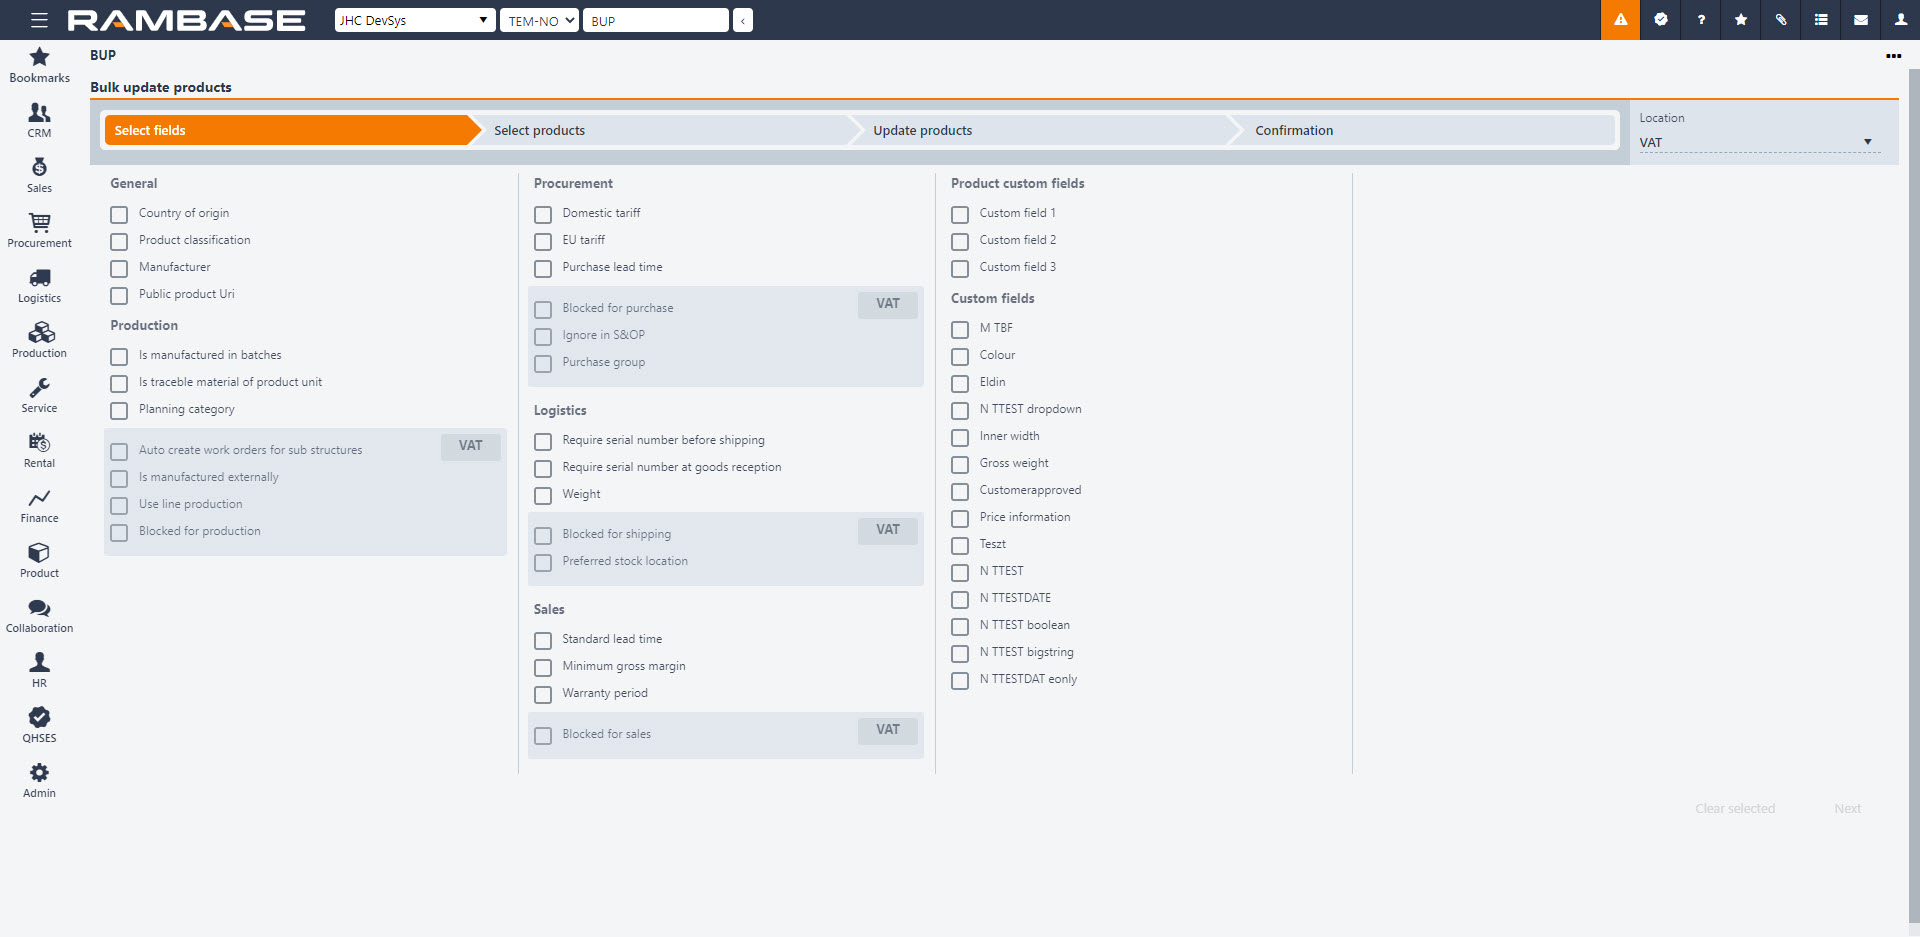Open the Collaboration chat icon
This screenshot has height=937, width=1920.
pyautogui.click(x=39, y=608)
